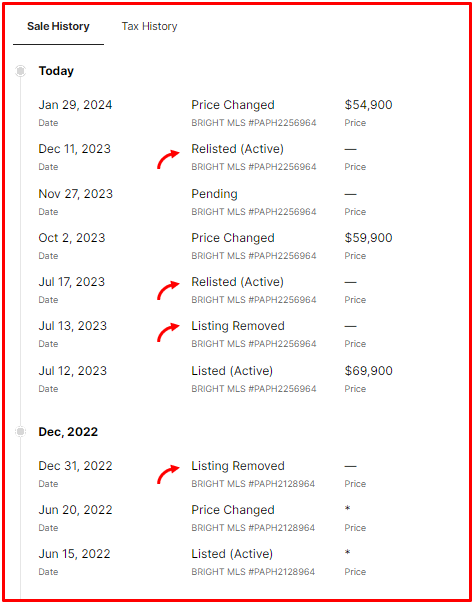Click the Today section heading
This screenshot has height=606, width=476.
56,71
